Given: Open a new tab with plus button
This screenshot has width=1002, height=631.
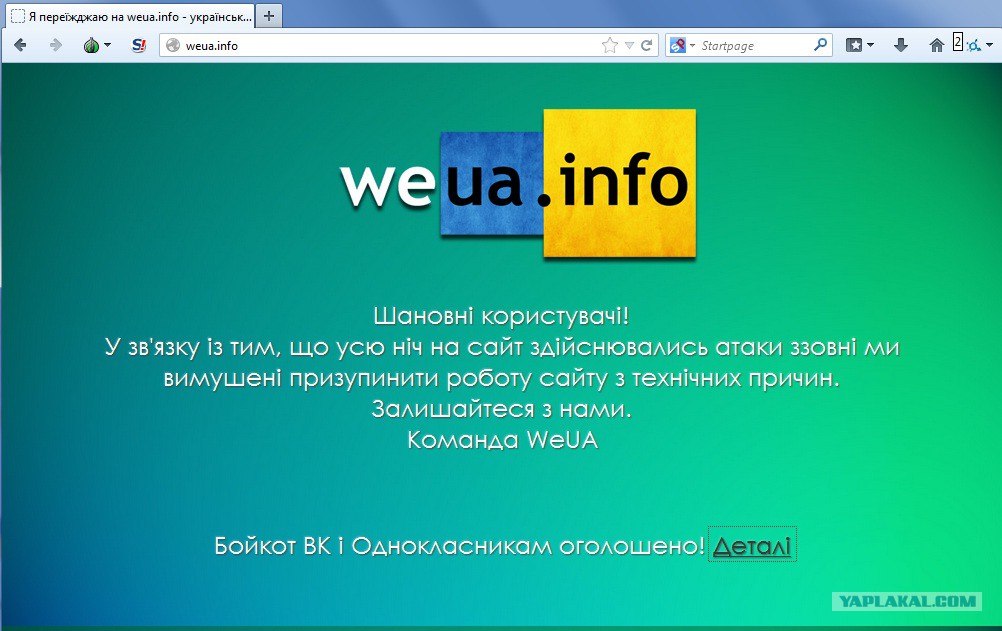Looking at the screenshot, I should 268,16.
